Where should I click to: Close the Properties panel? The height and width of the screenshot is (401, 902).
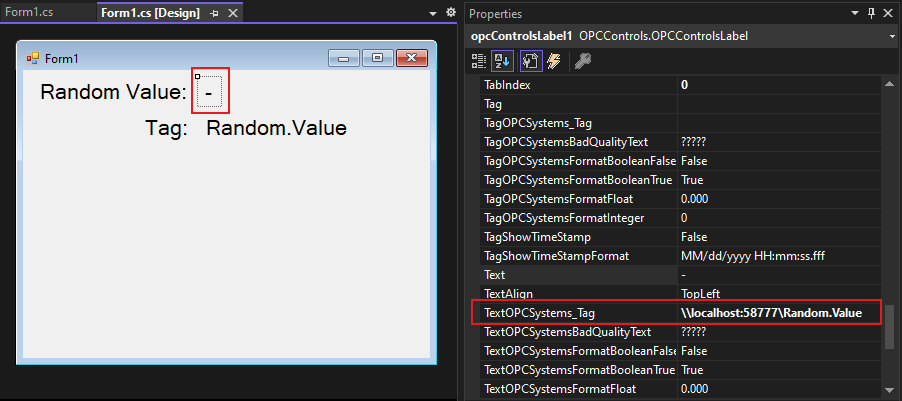(x=888, y=14)
